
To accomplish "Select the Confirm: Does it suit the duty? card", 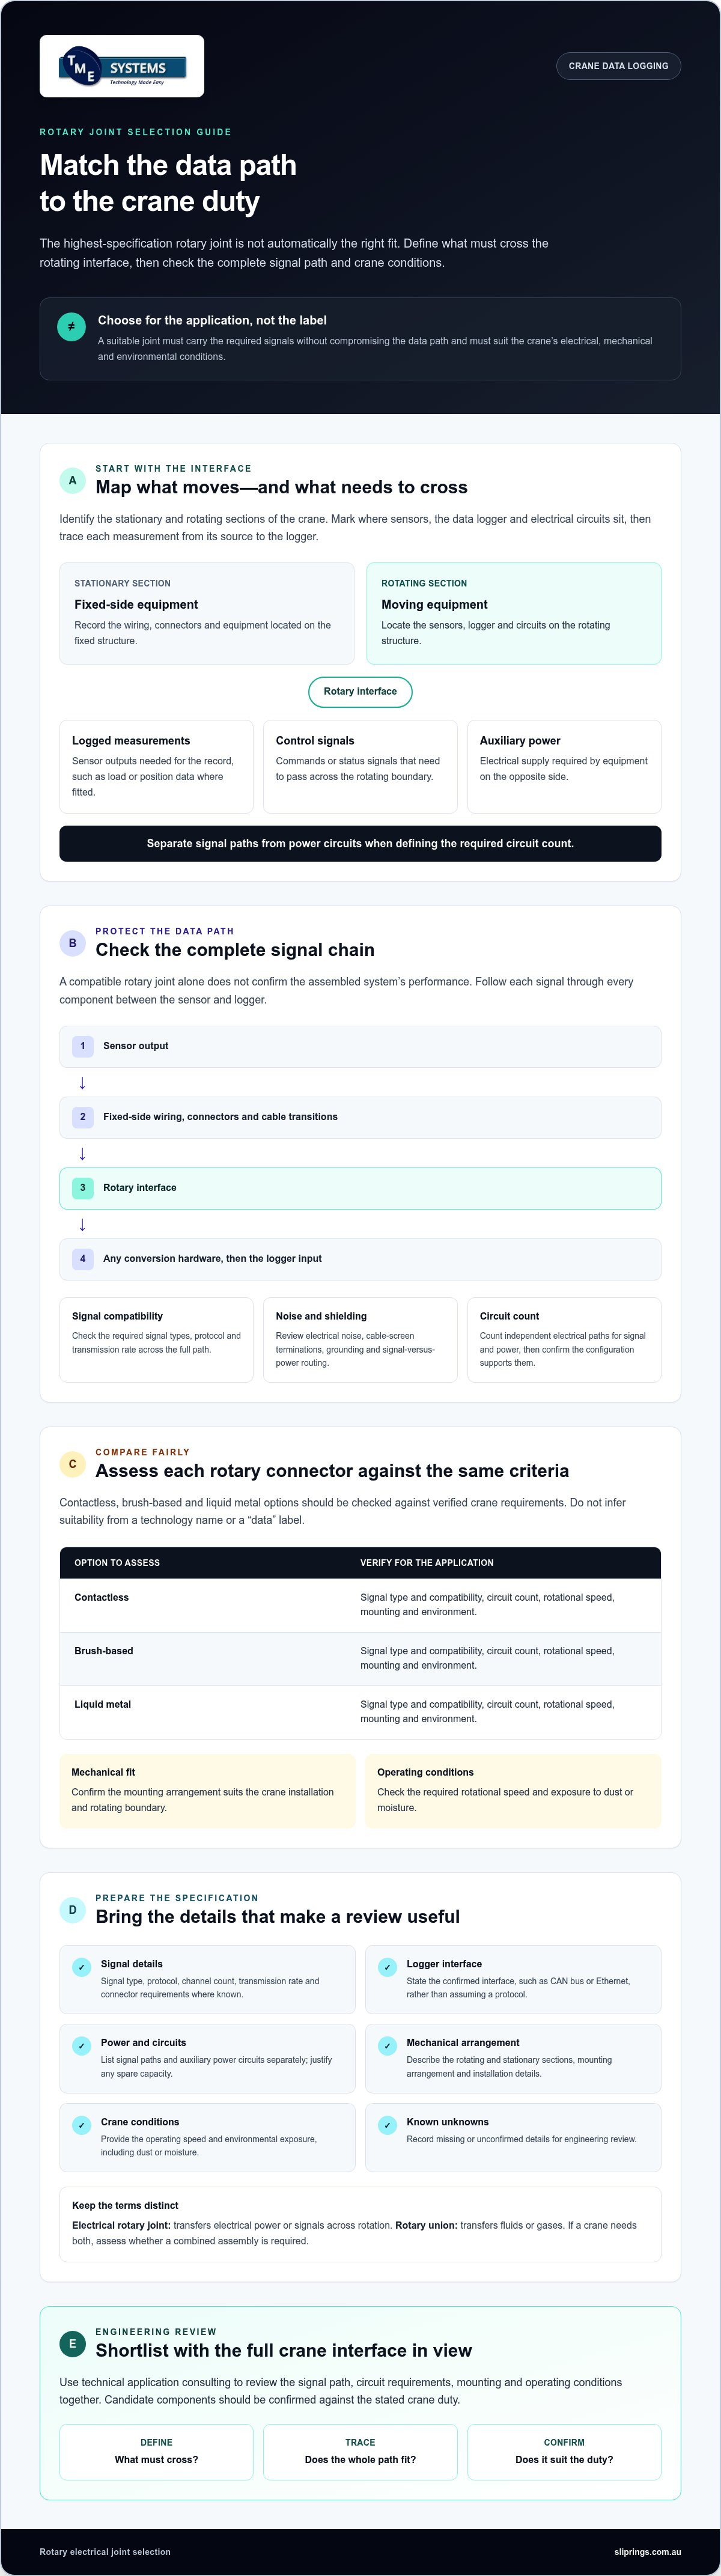I will point(564,2452).
